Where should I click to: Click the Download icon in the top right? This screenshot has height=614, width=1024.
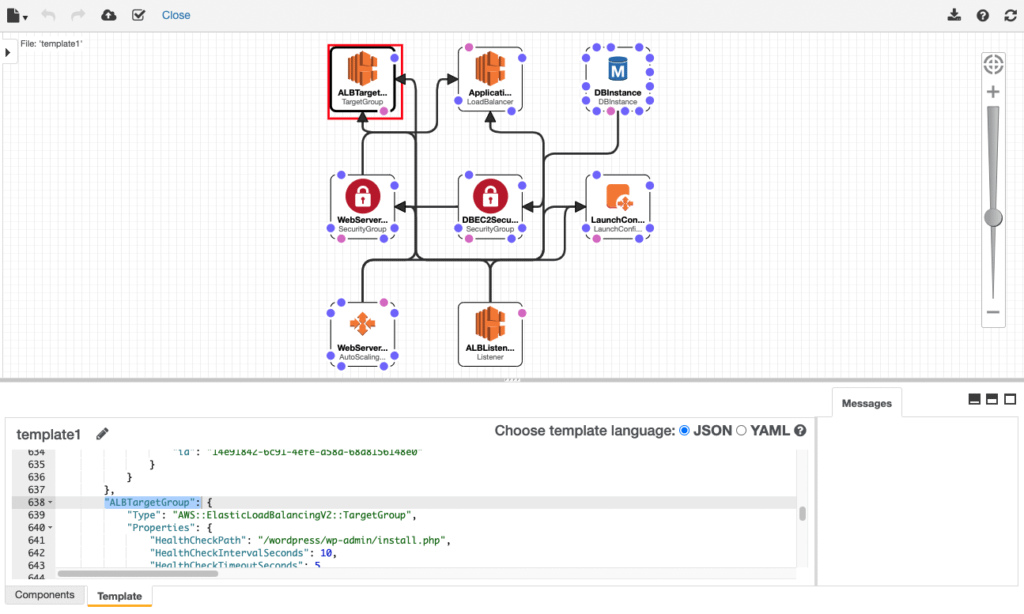tap(954, 15)
